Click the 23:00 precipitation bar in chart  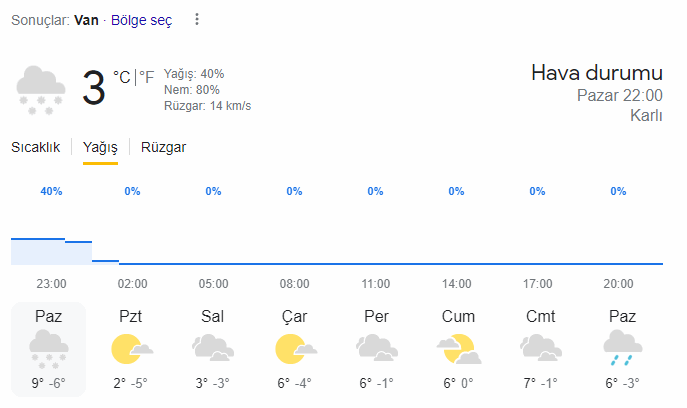tap(38, 252)
